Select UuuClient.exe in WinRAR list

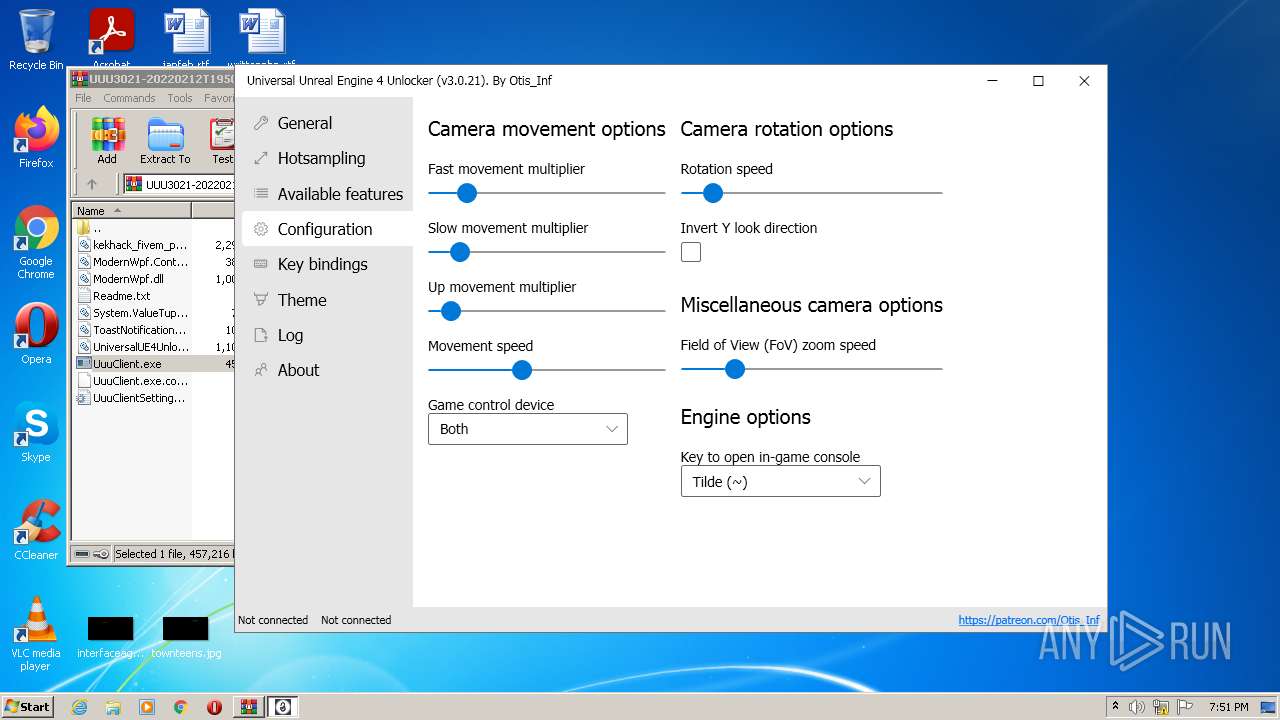154,364
